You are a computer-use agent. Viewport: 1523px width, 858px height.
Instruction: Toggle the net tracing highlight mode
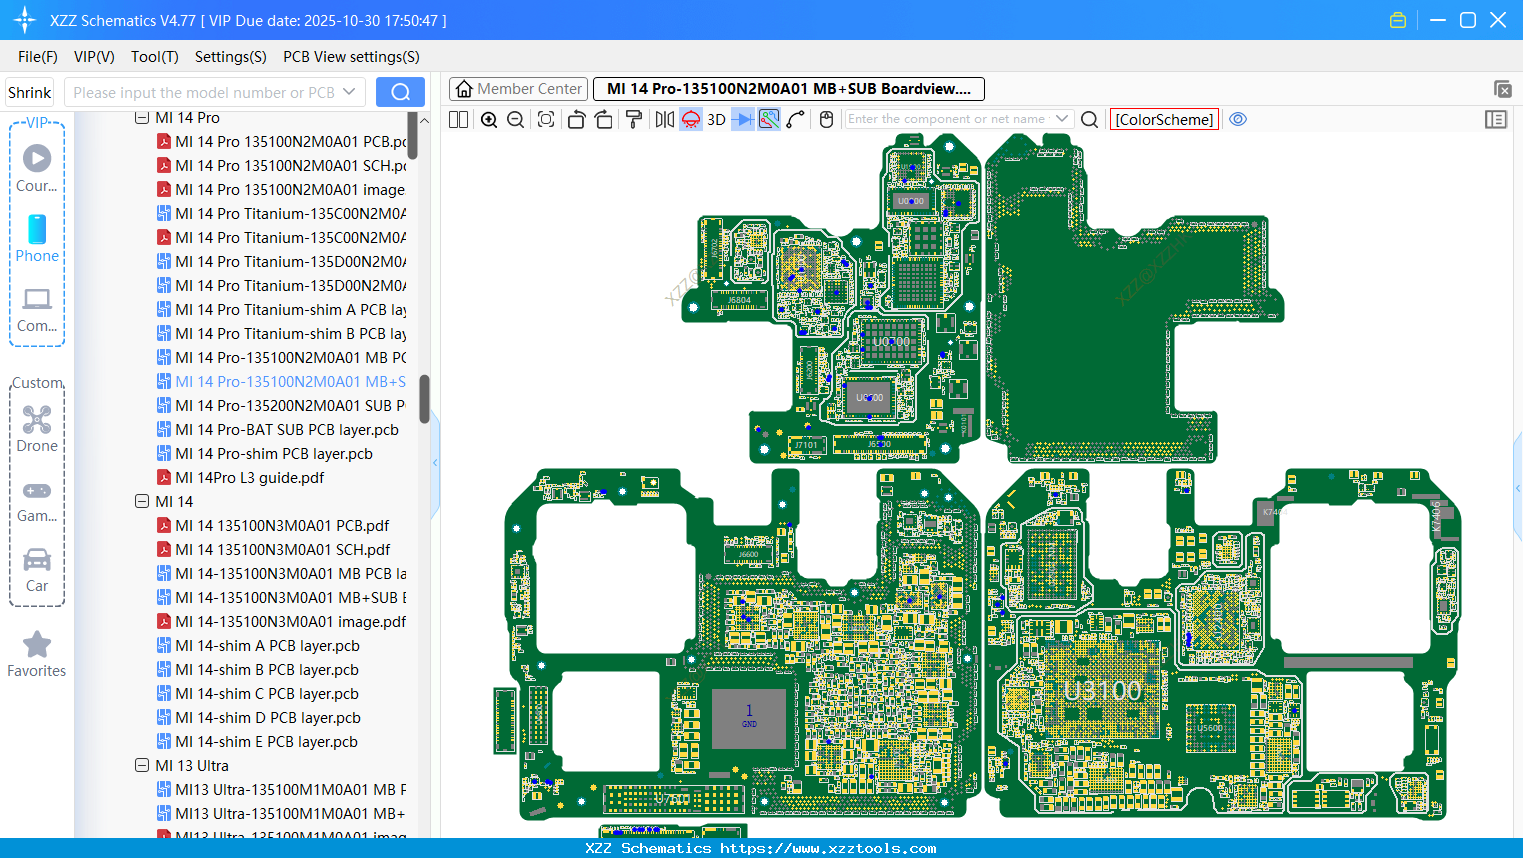768,119
